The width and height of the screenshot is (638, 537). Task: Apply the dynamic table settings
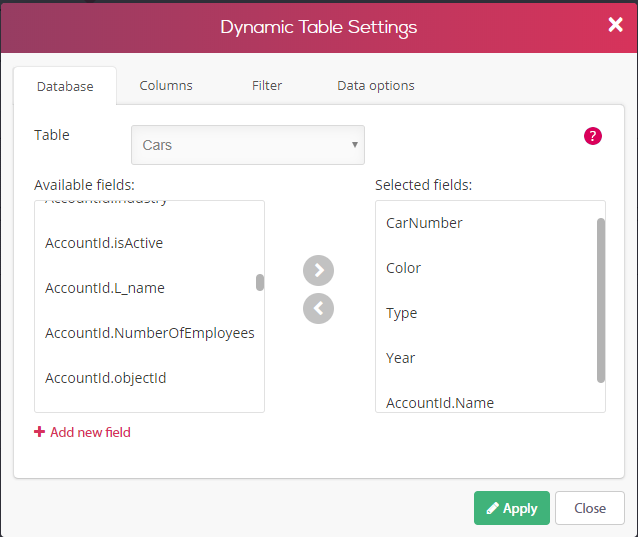(511, 508)
